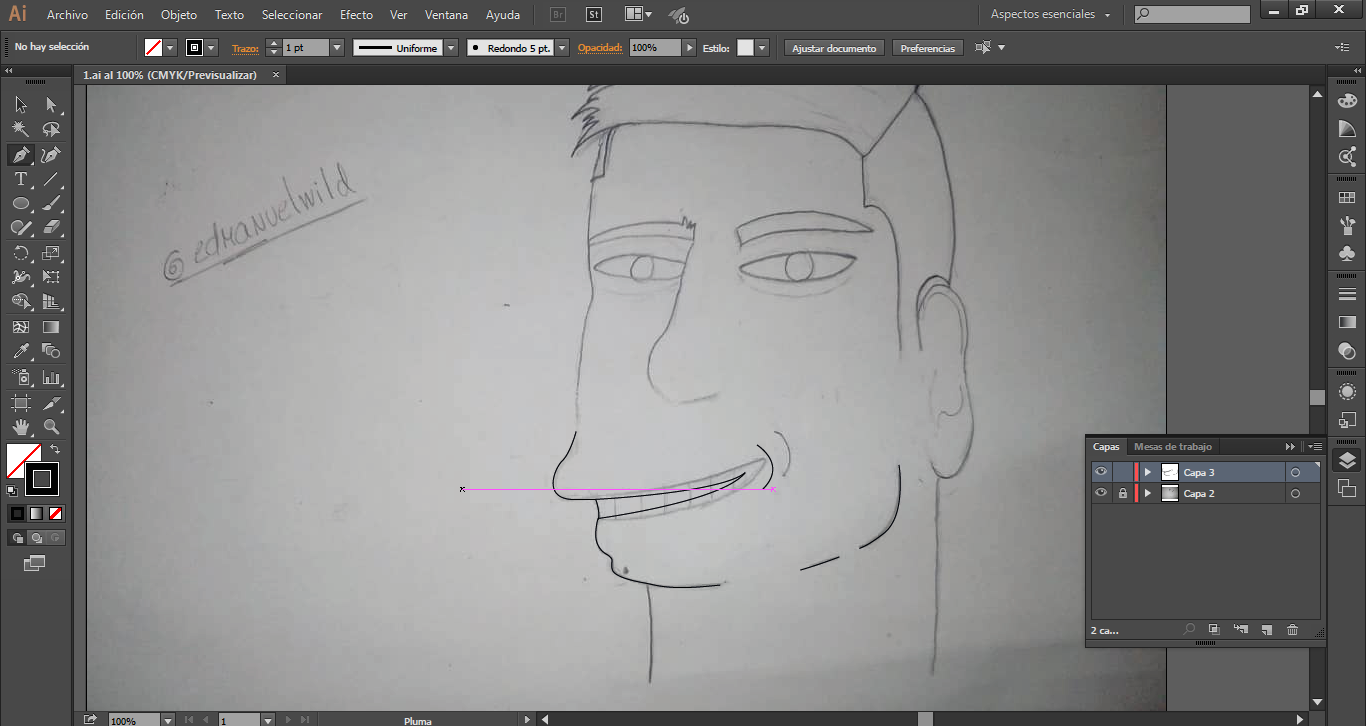The image size is (1366, 726).
Task: Select the Capas panel tab
Action: coord(1106,446)
